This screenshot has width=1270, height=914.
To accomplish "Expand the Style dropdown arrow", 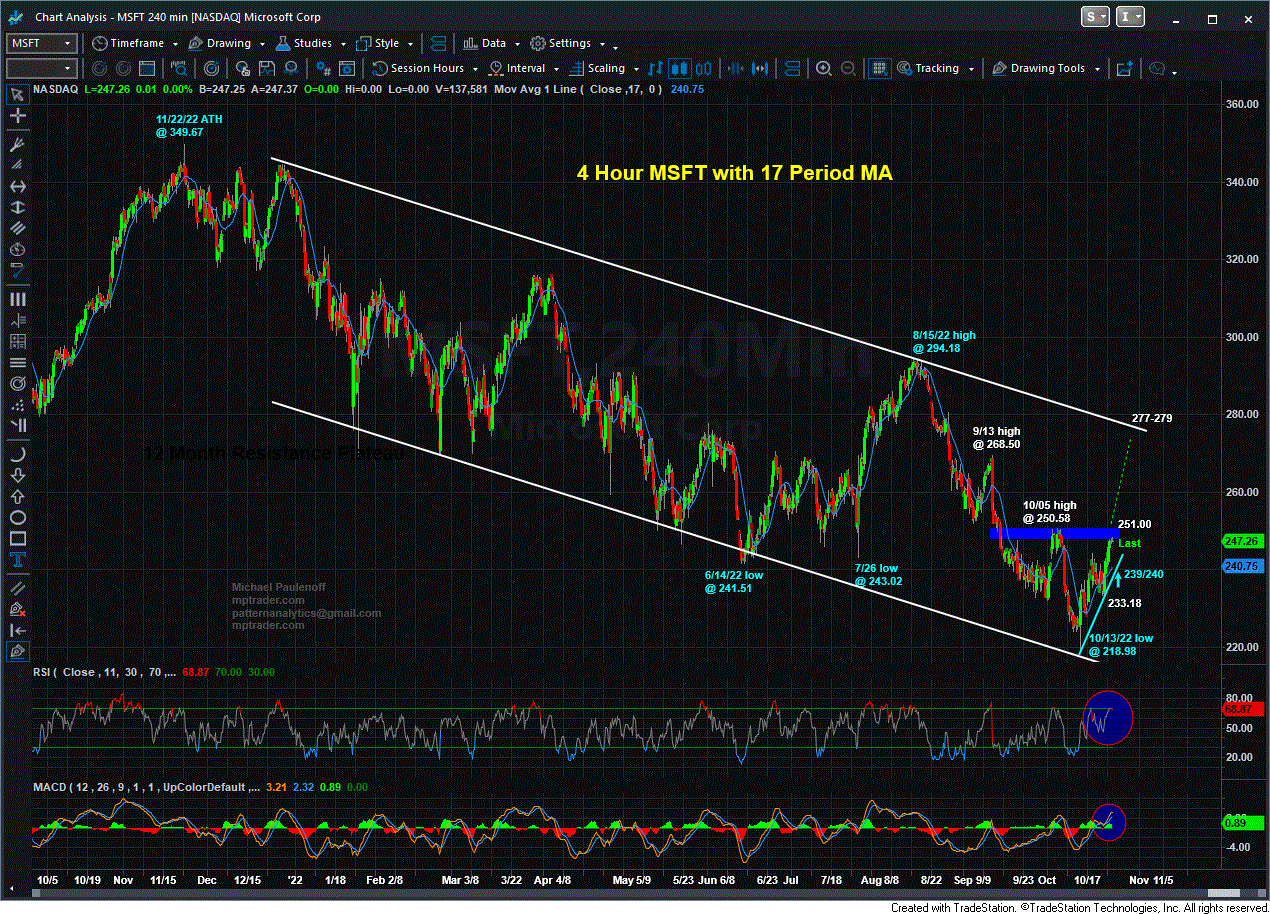I will (411, 44).
